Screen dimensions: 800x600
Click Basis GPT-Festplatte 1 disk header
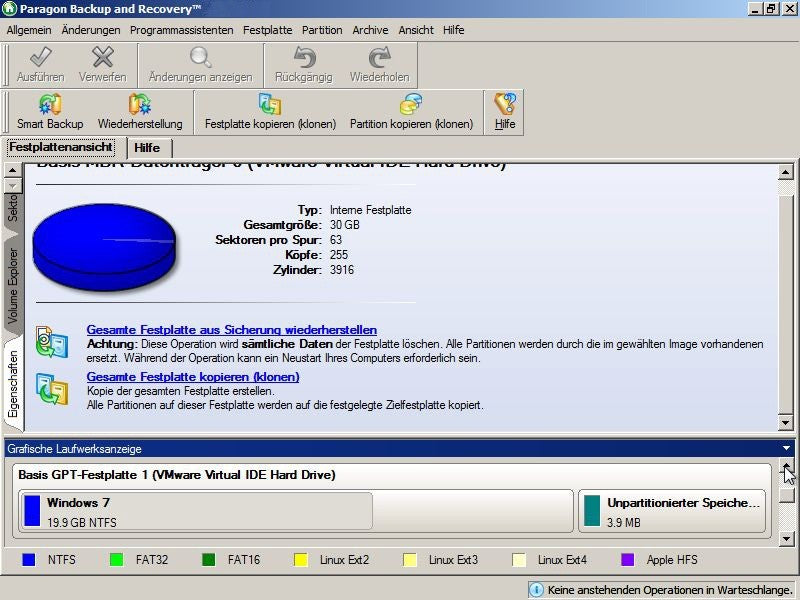click(177, 474)
